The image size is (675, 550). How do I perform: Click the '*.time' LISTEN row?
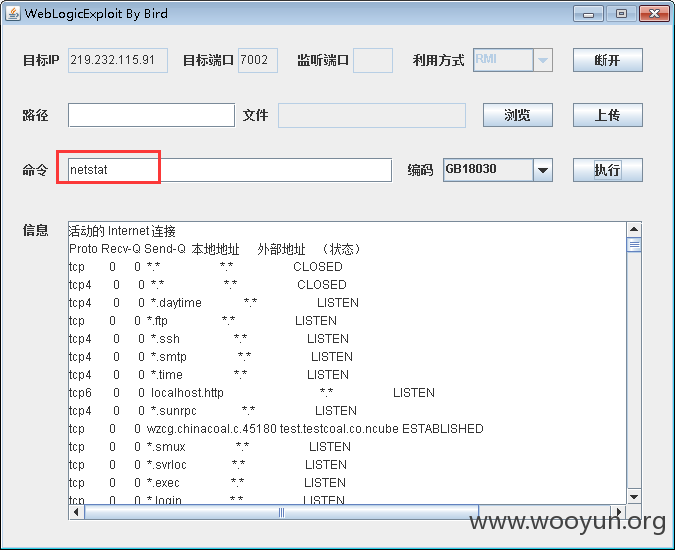209,375
